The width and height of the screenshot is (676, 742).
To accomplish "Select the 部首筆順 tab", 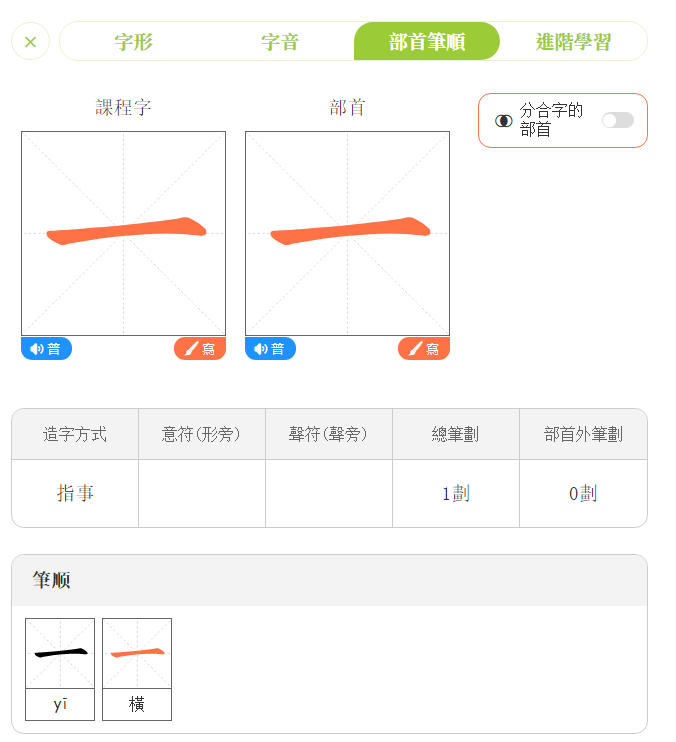I will coord(427,42).
